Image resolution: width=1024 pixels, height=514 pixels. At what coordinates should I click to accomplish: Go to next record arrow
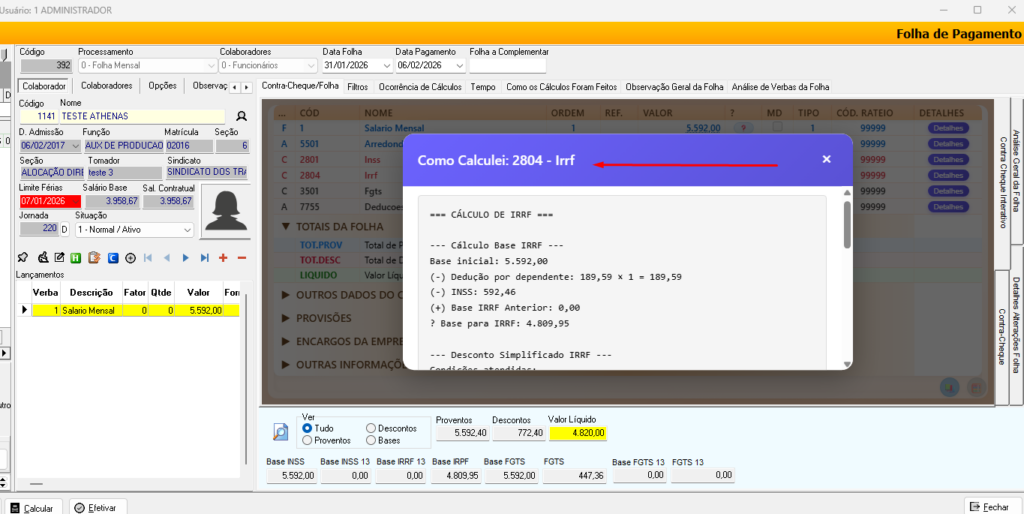point(185,258)
